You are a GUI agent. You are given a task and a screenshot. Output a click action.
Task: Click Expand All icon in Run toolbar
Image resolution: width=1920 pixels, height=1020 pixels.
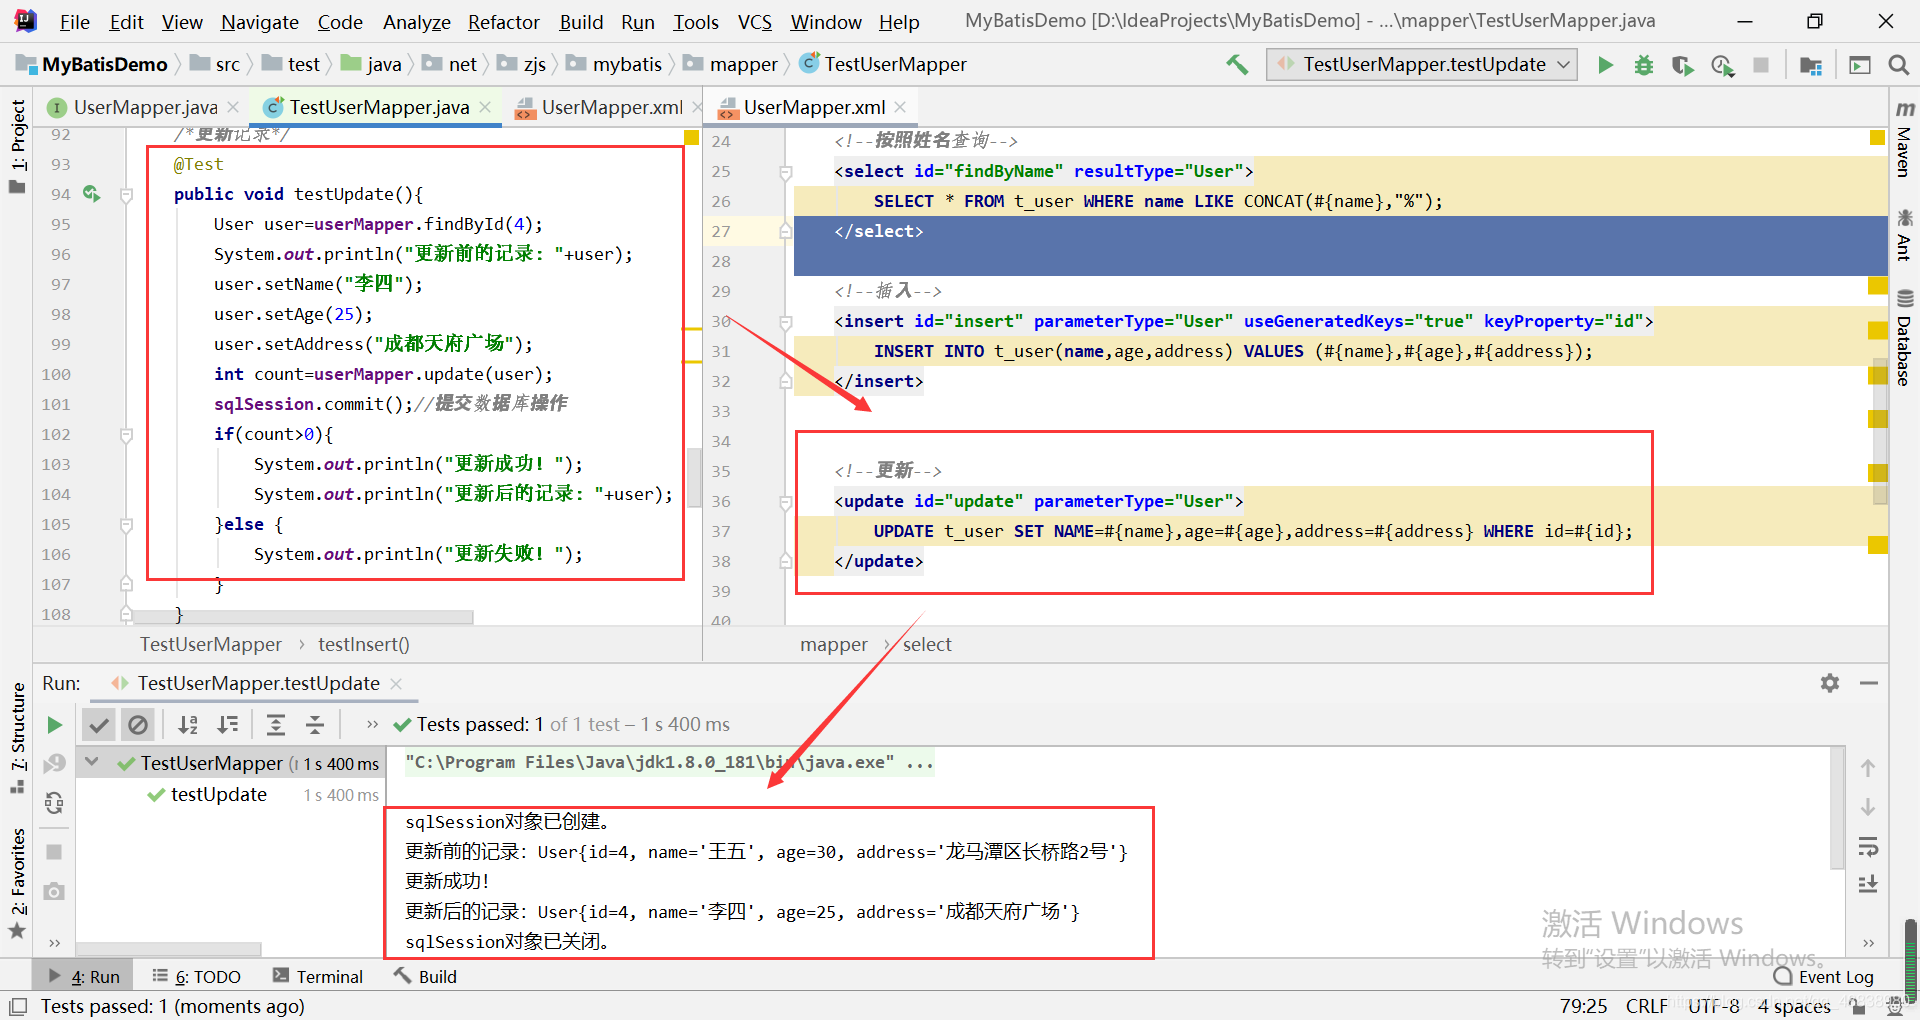(x=276, y=725)
